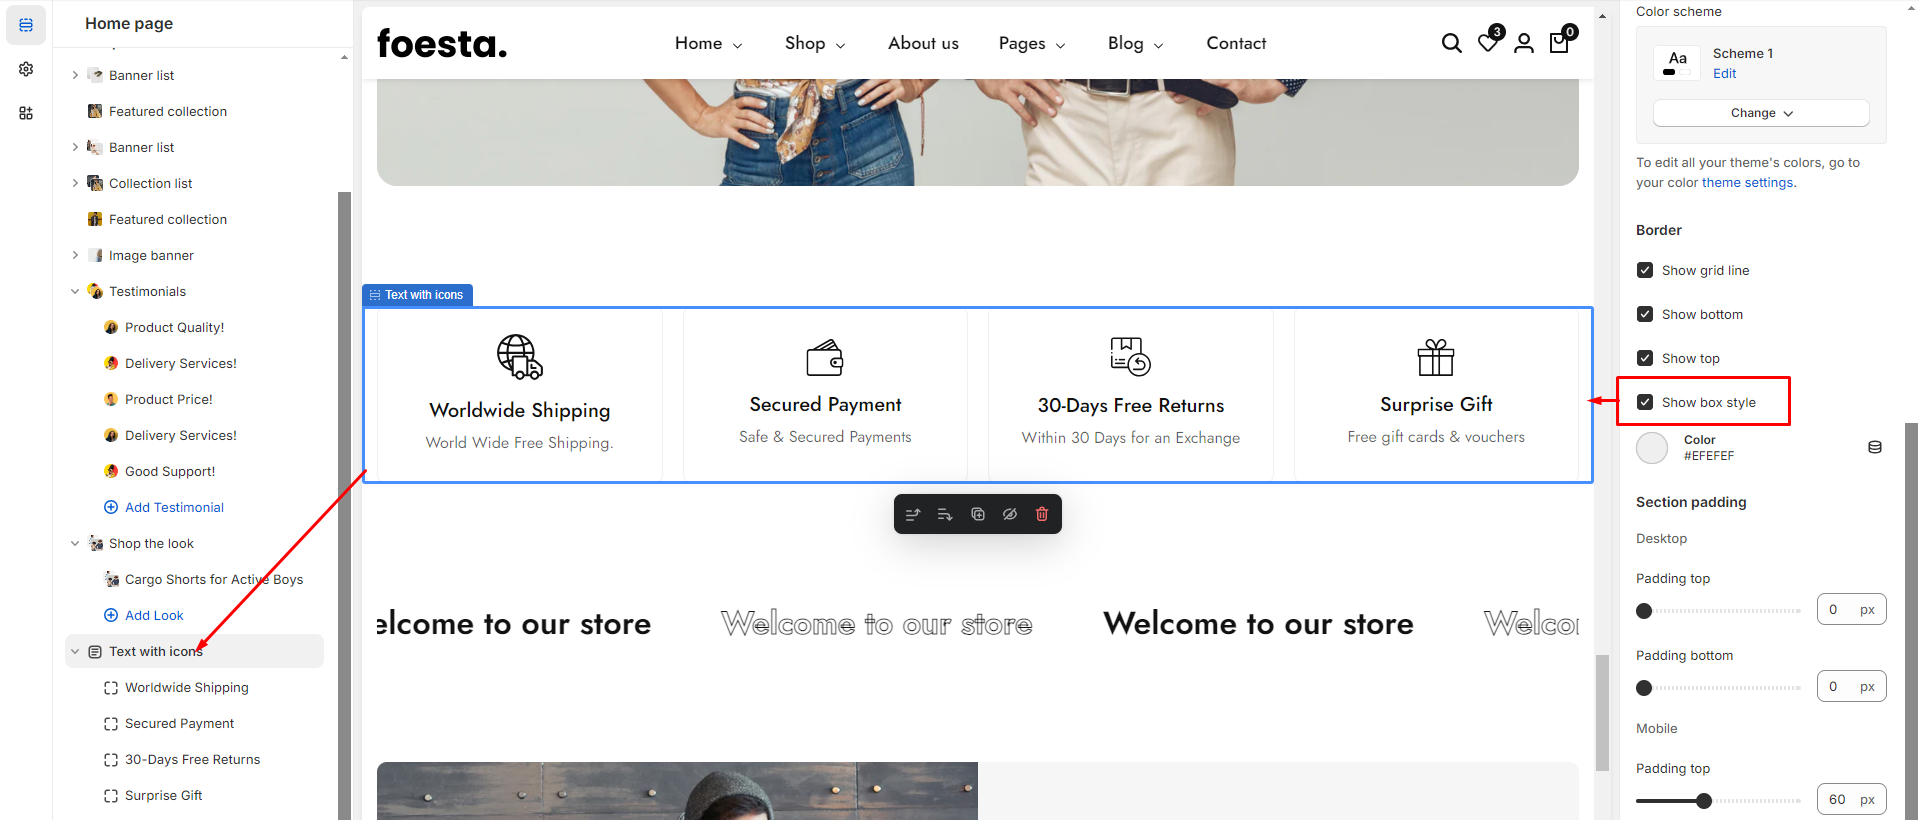The image size is (1919, 820).
Task: Uncheck Show grid line checkbox
Action: pyautogui.click(x=1645, y=270)
